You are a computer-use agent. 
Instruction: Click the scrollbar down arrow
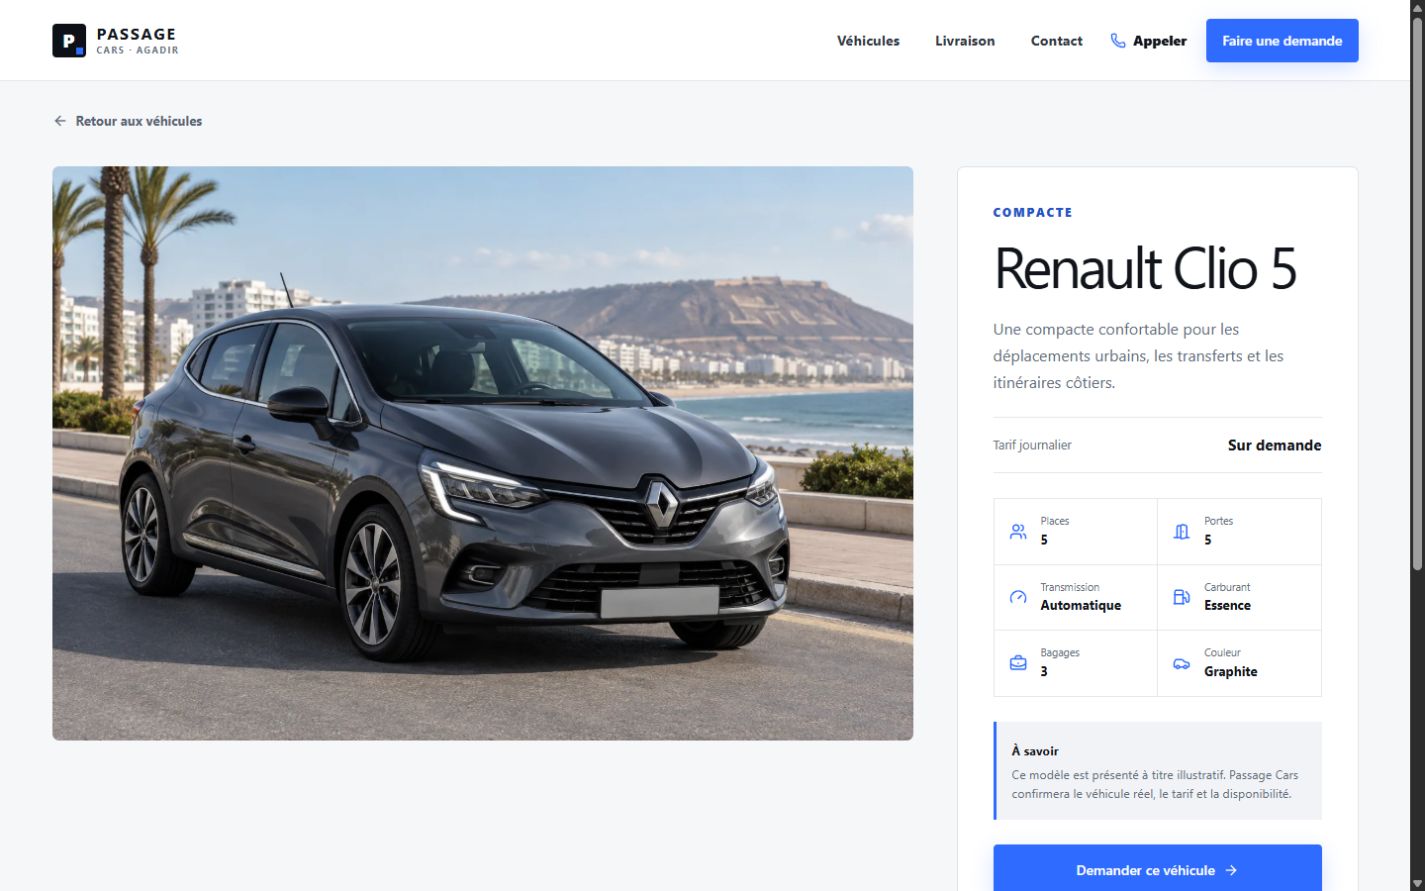click(1416, 883)
